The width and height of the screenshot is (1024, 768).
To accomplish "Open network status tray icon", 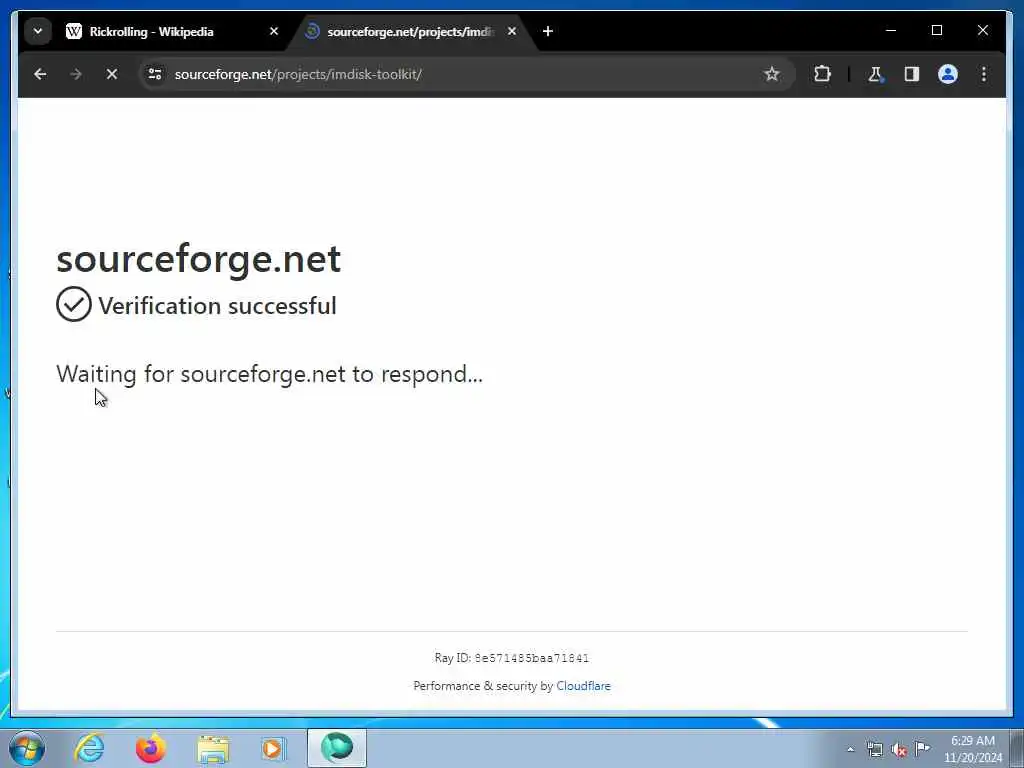I will click(874, 749).
